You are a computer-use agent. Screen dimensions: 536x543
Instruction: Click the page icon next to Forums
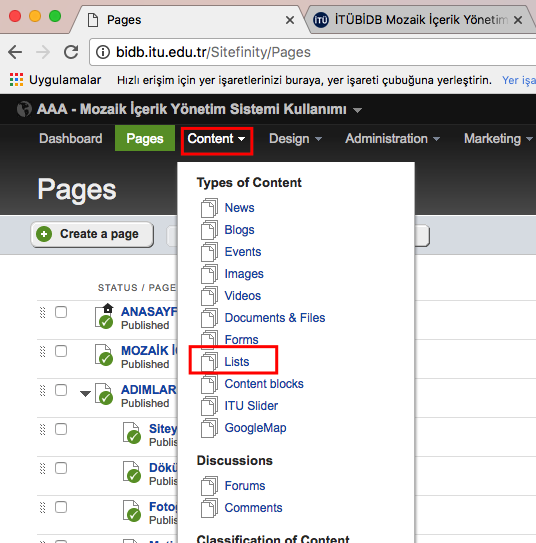click(209, 486)
